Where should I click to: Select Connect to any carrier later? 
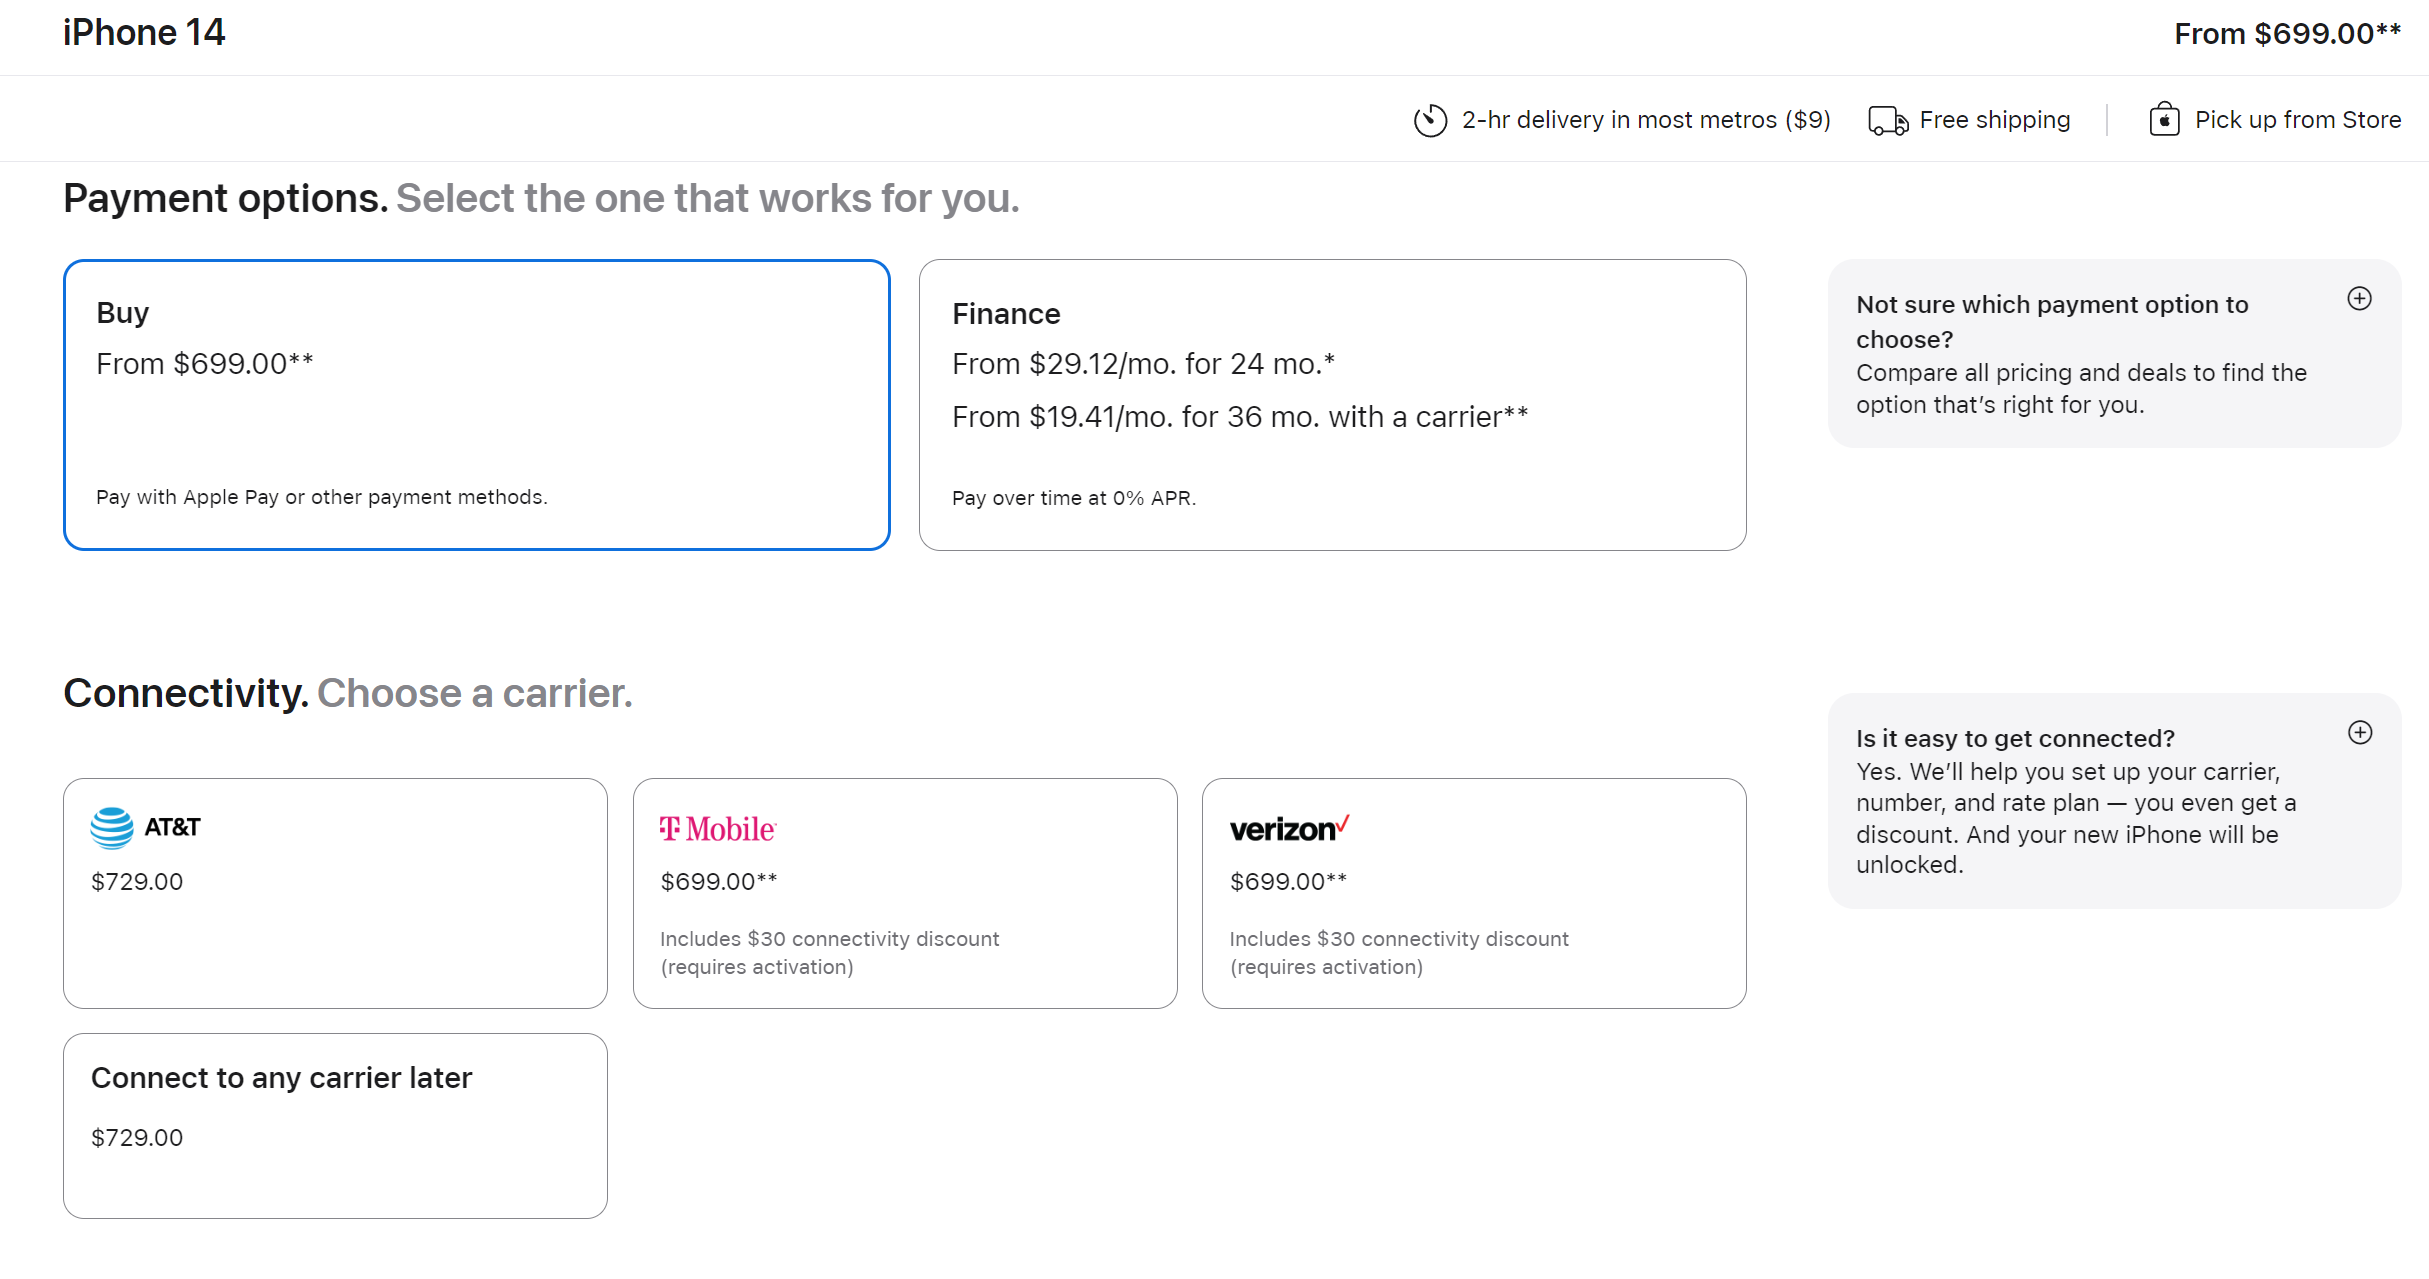point(335,1126)
